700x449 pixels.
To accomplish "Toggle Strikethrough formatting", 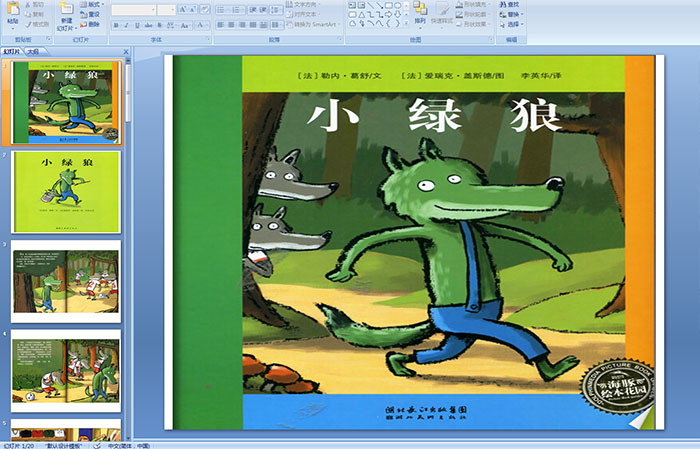I will coord(148,25).
